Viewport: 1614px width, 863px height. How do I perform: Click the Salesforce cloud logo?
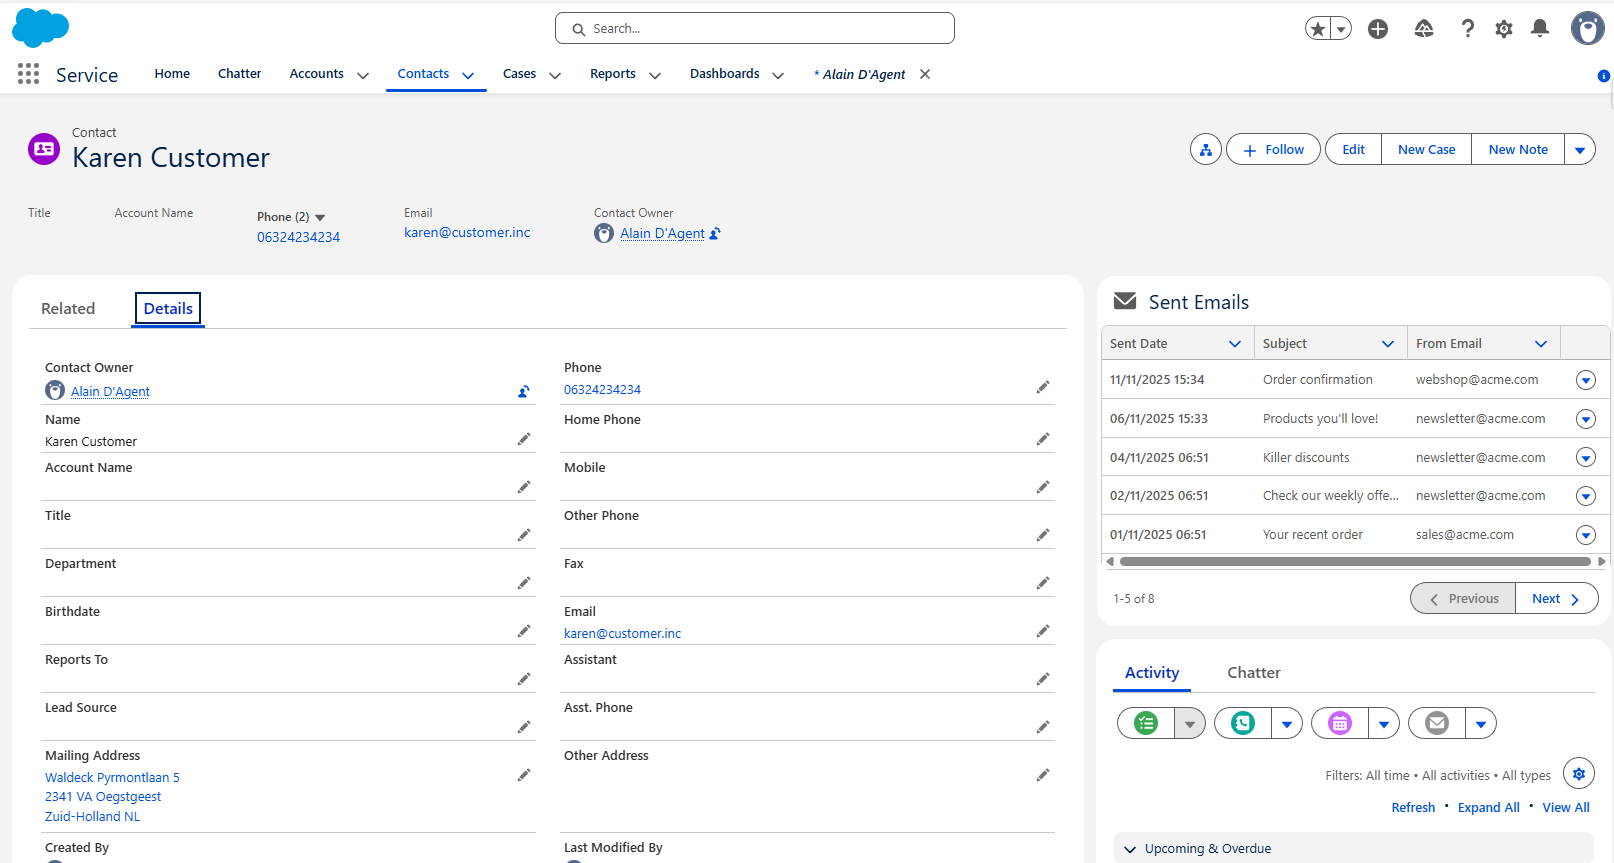tap(40, 27)
